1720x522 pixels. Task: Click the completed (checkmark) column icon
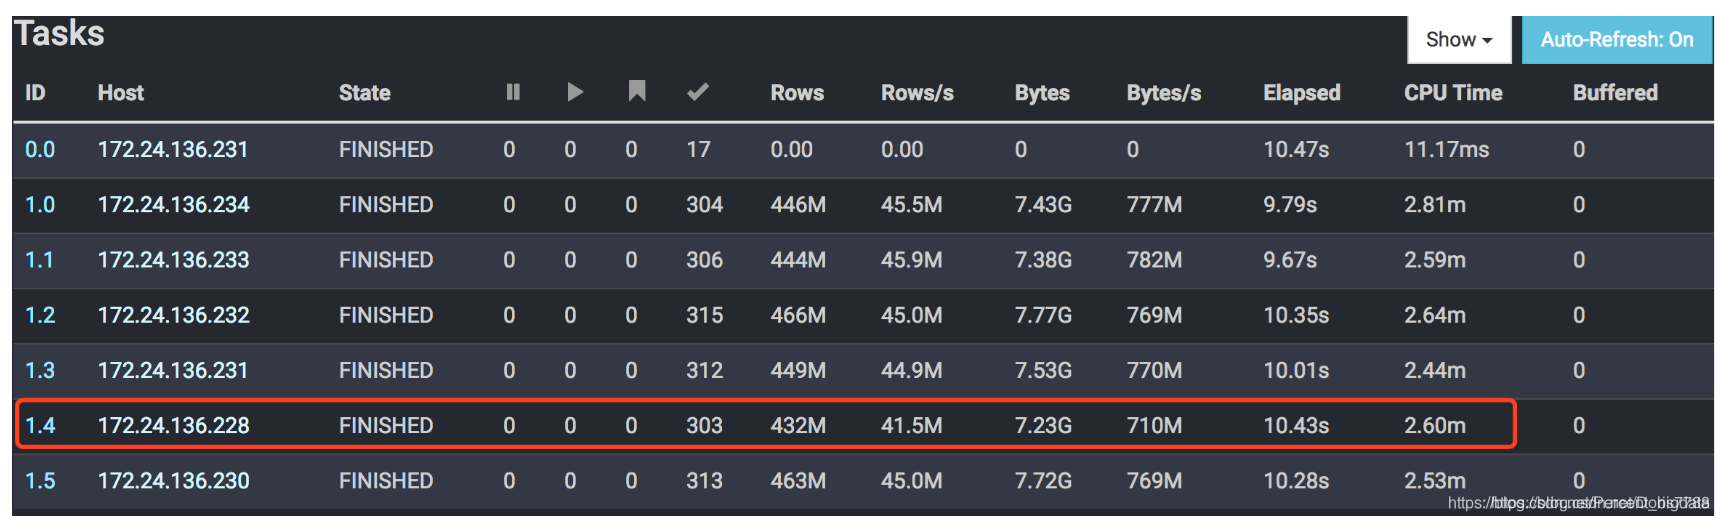pos(698,92)
